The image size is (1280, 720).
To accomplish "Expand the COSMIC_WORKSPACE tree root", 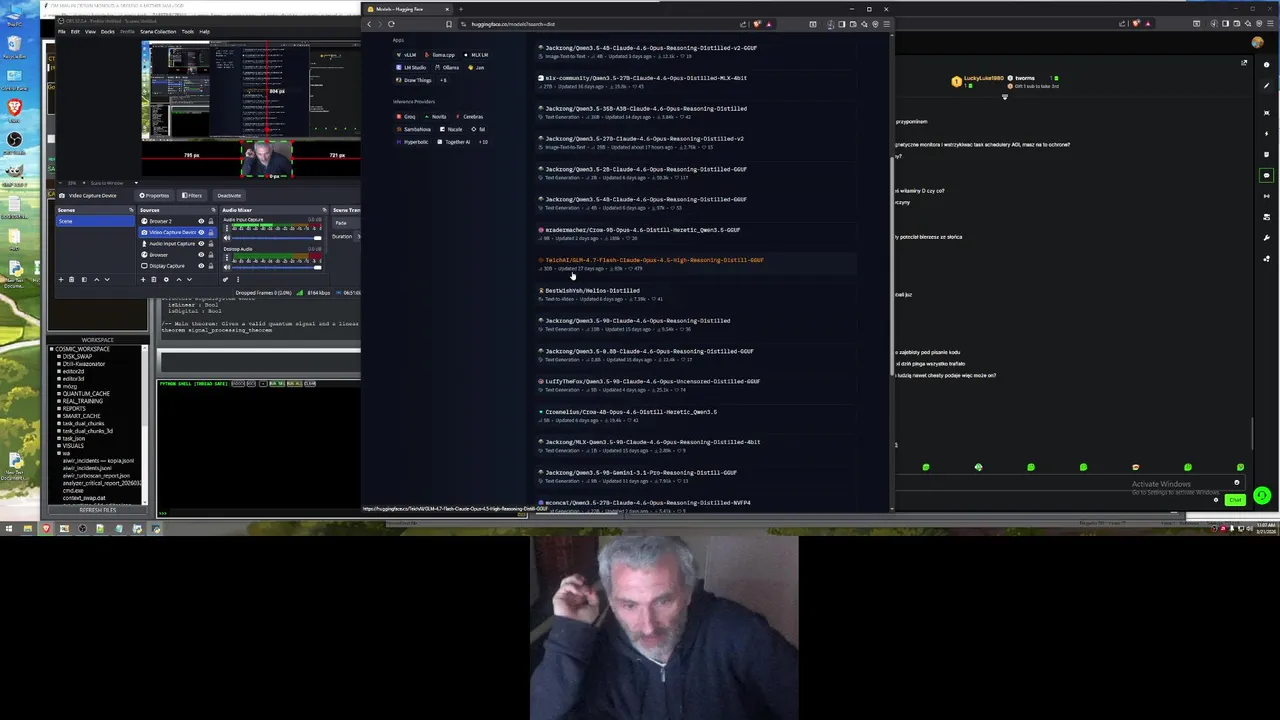I will tap(52, 349).
